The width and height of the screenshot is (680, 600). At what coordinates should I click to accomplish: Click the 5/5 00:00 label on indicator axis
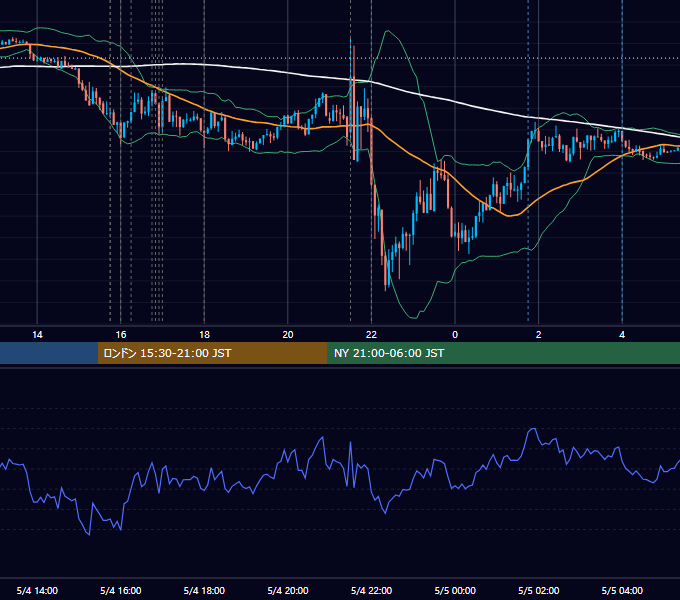(x=455, y=590)
